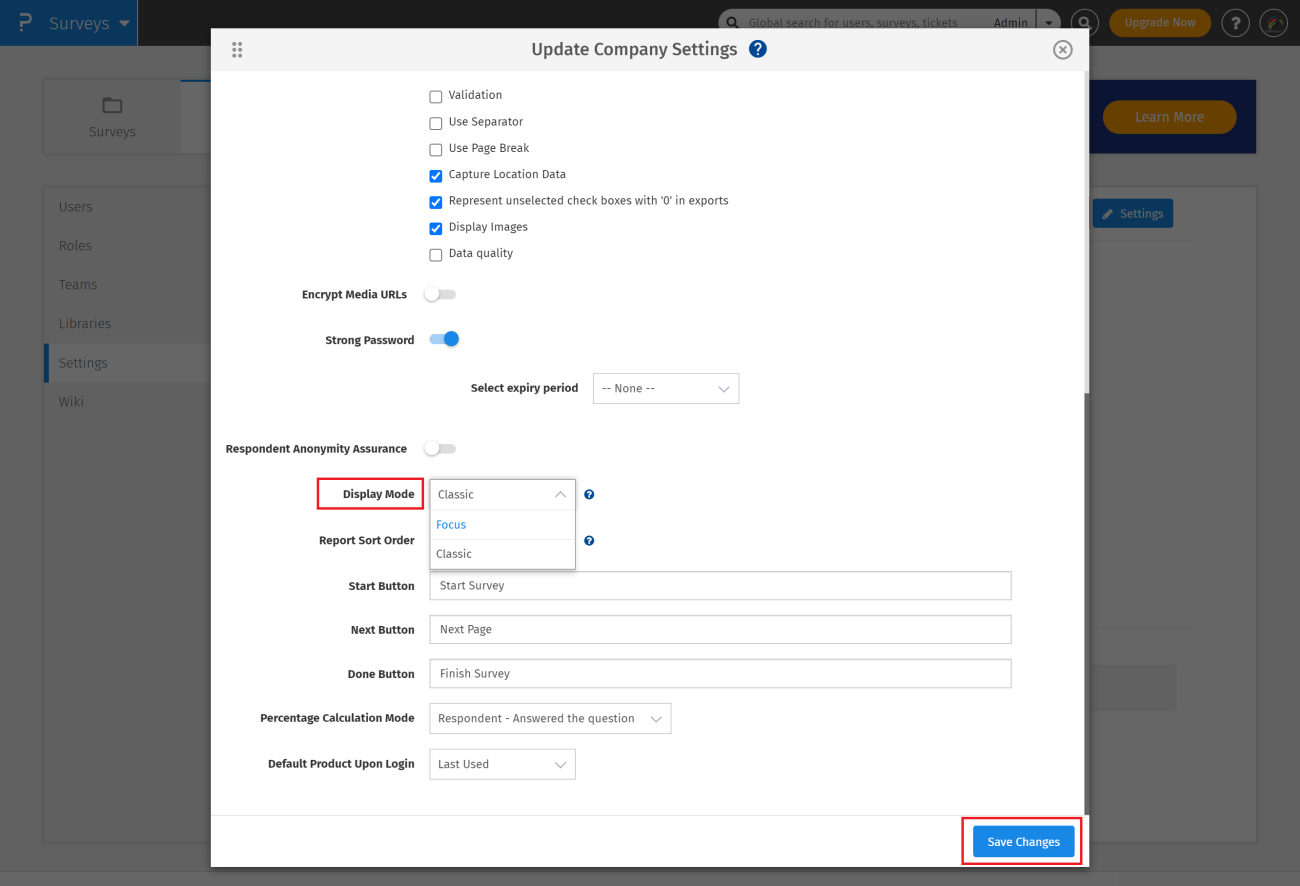Click the Save Changes button

pyautogui.click(x=1022, y=841)
